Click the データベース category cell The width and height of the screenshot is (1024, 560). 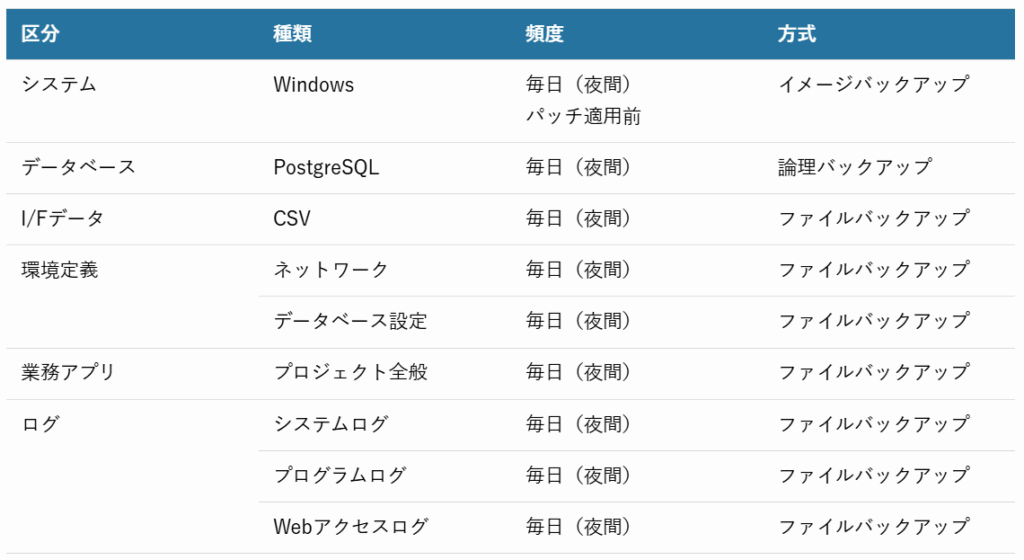(x=78, y=167)
